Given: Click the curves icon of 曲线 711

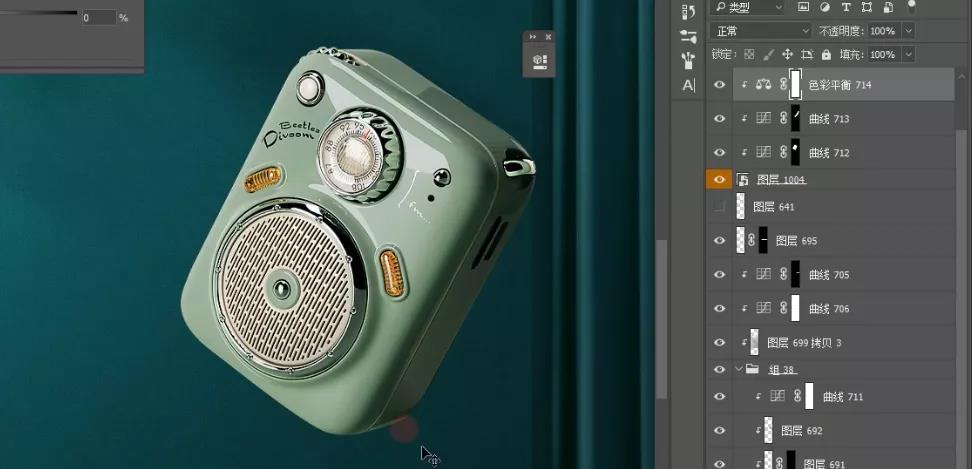Looking at the screenshot, I should click(777, 397).
